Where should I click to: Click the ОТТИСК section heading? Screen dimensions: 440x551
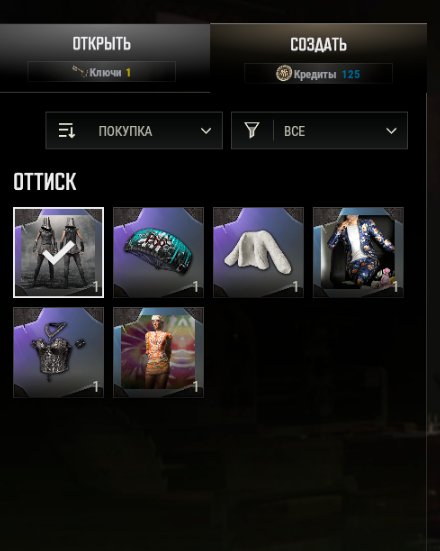45,181
